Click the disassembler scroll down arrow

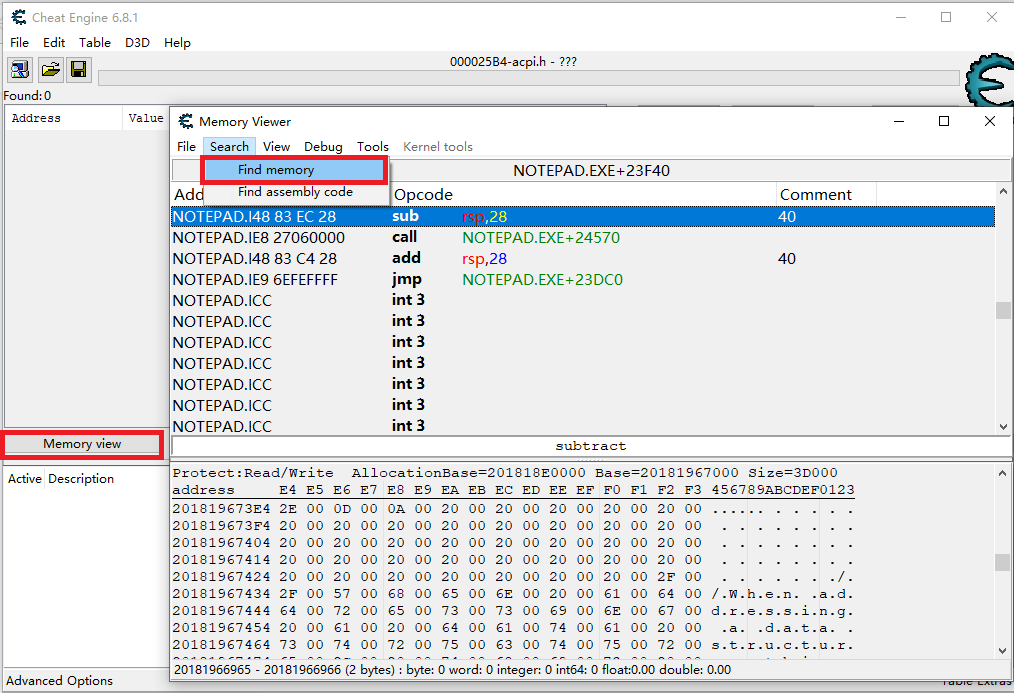1003,427
